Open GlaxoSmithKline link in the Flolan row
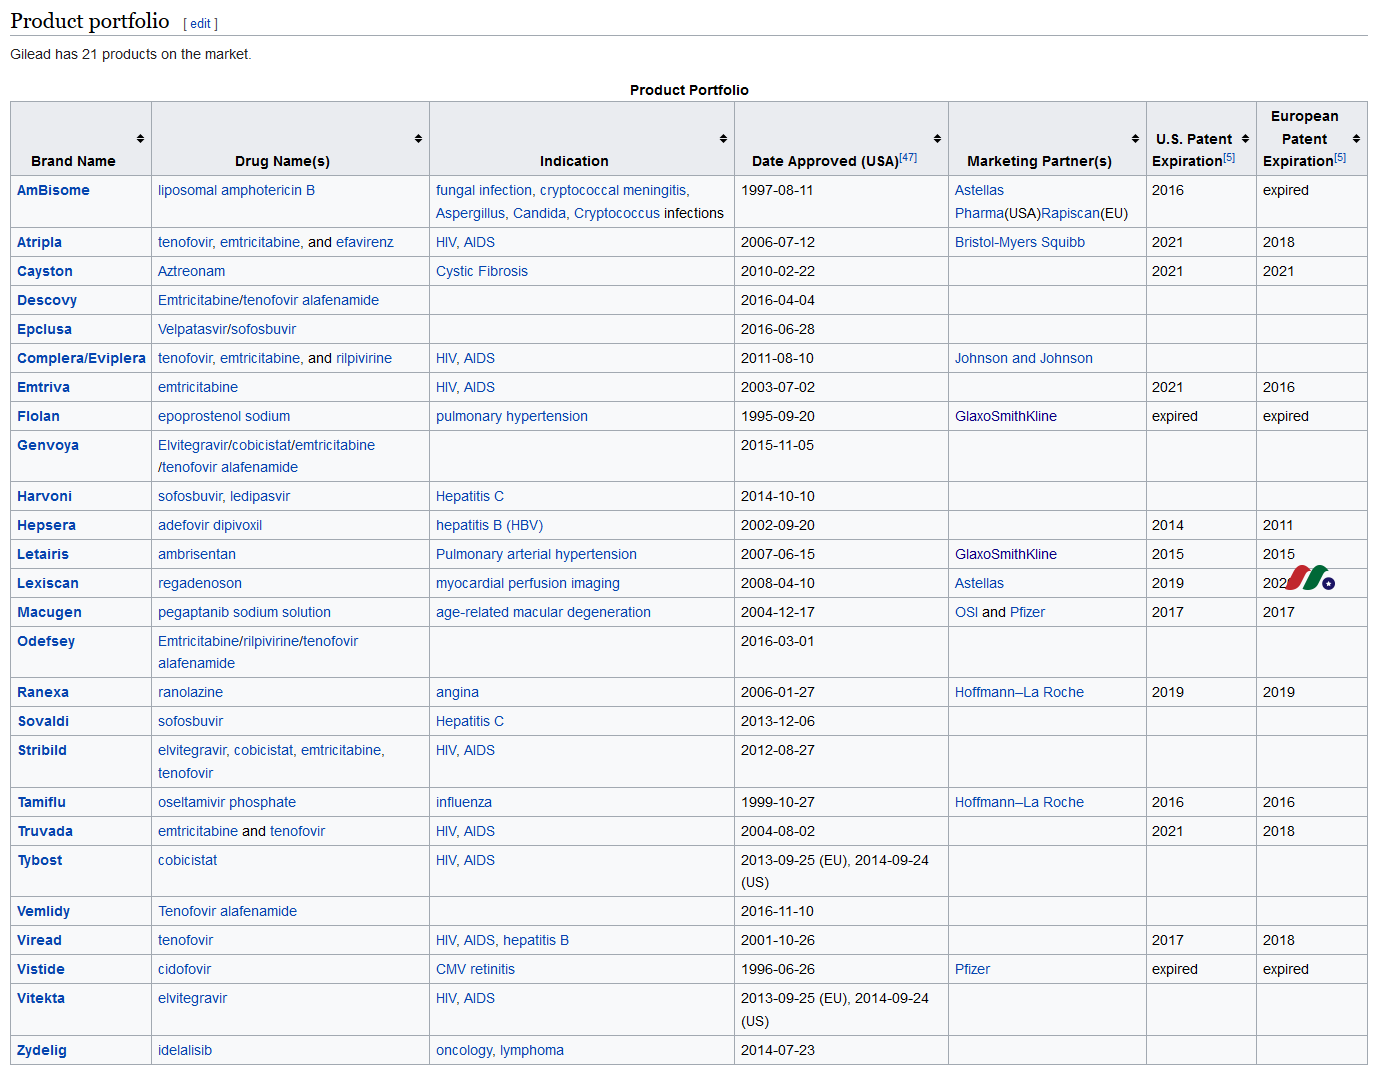Viewport: 1375px width, 1074px height. pyautogui.click(x=1006, y=416)
